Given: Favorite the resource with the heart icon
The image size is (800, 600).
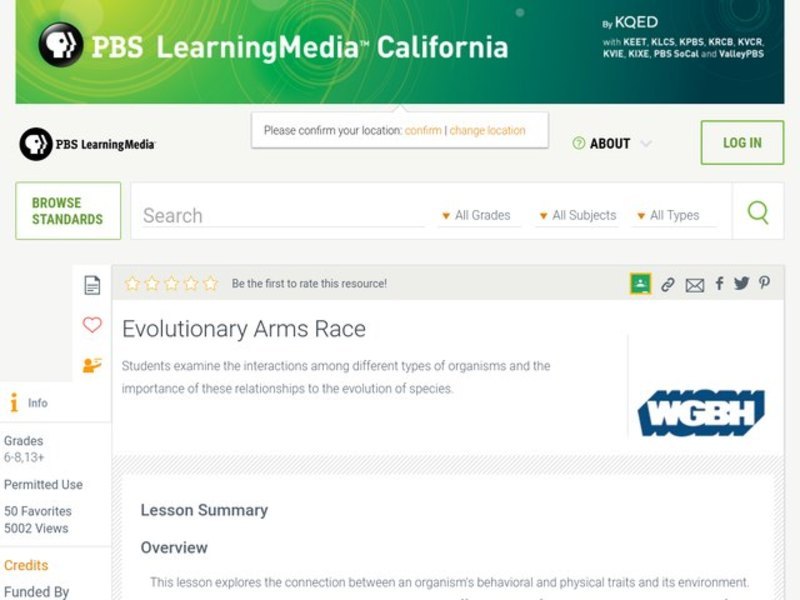Looking at the screenshot, I should click(92, 324).
